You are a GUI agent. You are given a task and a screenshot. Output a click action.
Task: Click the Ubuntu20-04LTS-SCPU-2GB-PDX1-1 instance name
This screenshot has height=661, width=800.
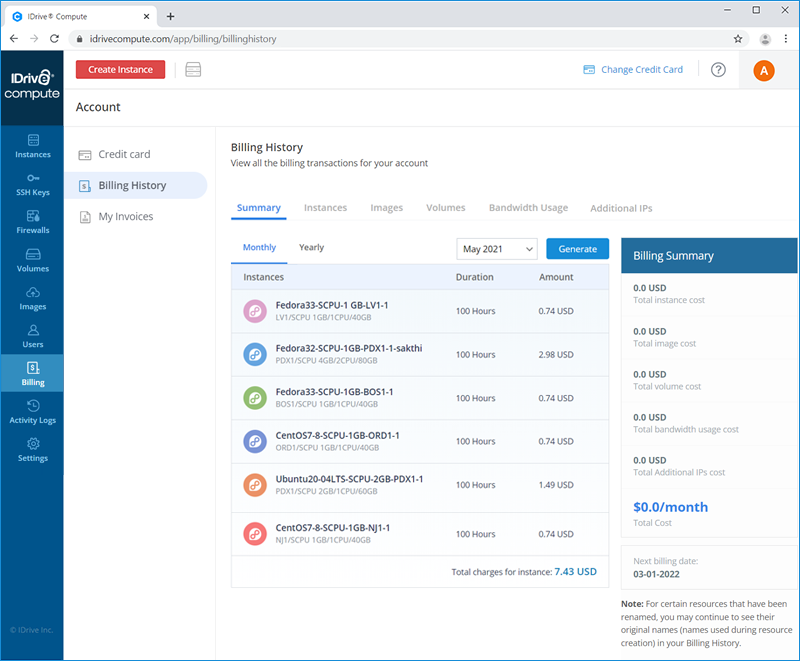[349, 479]
